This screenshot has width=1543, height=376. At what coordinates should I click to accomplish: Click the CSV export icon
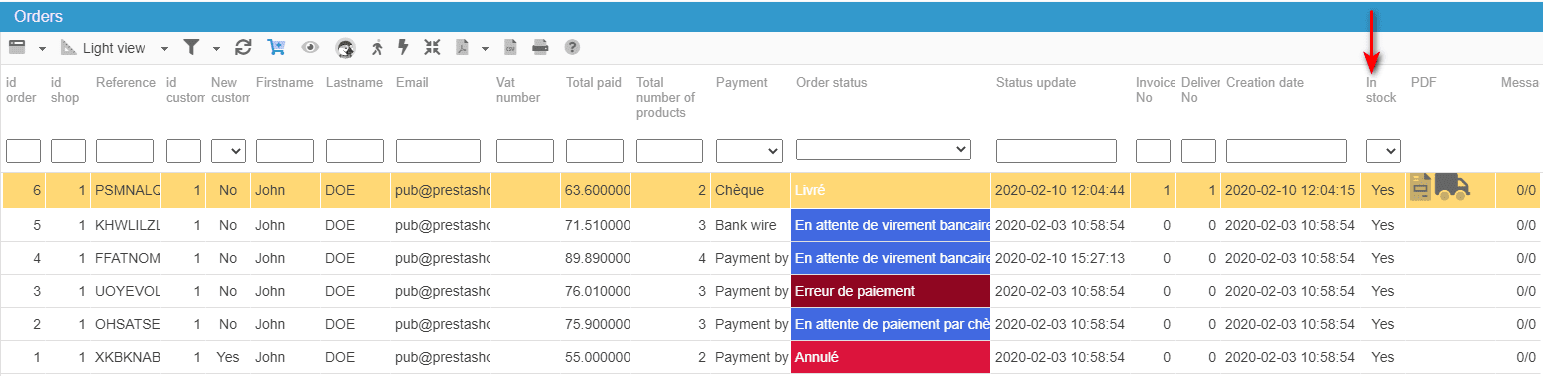510,47
